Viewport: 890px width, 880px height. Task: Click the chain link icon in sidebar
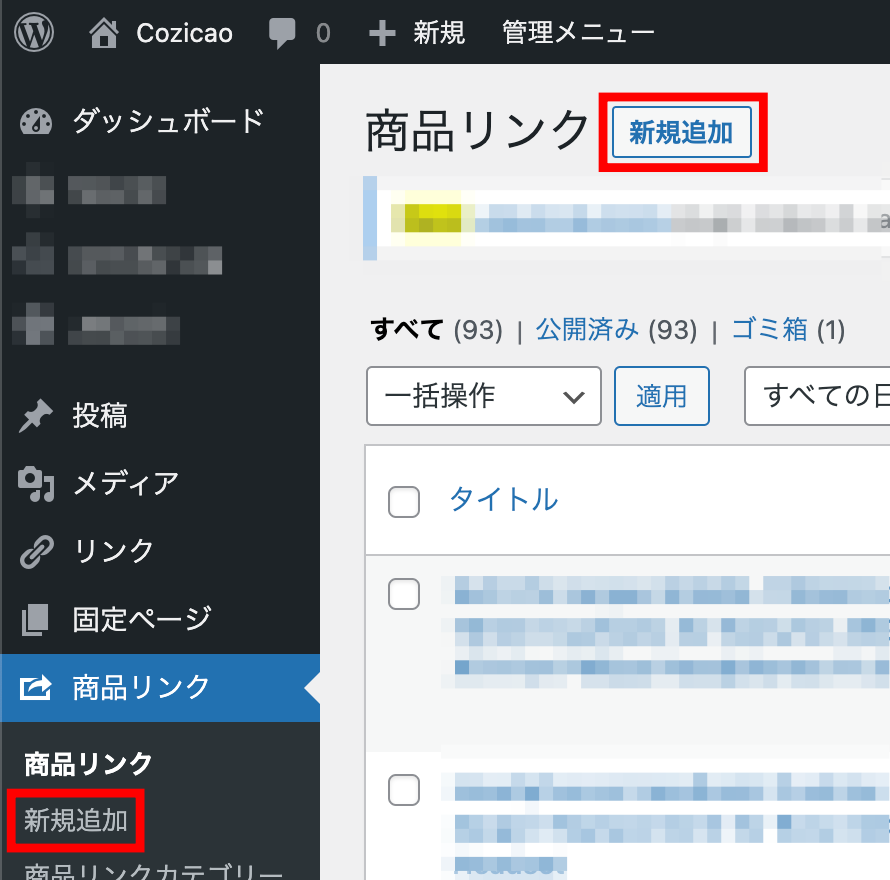pyautogui.click(x=37, y=551)
